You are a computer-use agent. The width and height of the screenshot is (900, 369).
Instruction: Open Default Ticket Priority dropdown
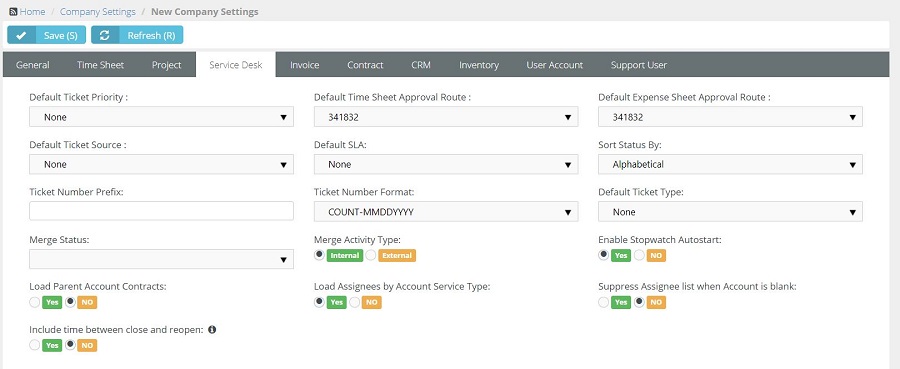coord(161,117)
